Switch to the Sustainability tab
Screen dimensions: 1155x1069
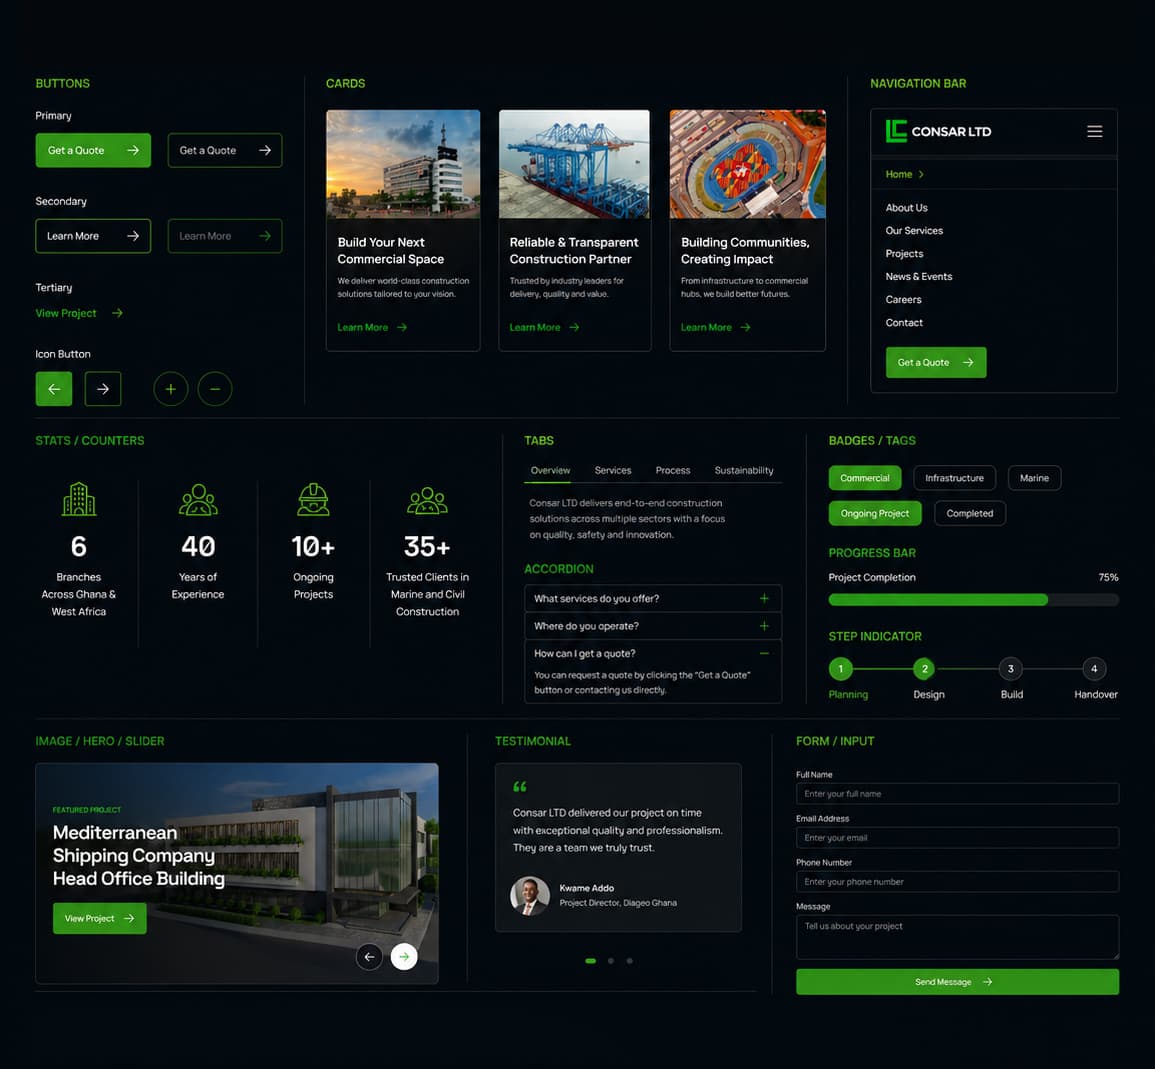744,470
